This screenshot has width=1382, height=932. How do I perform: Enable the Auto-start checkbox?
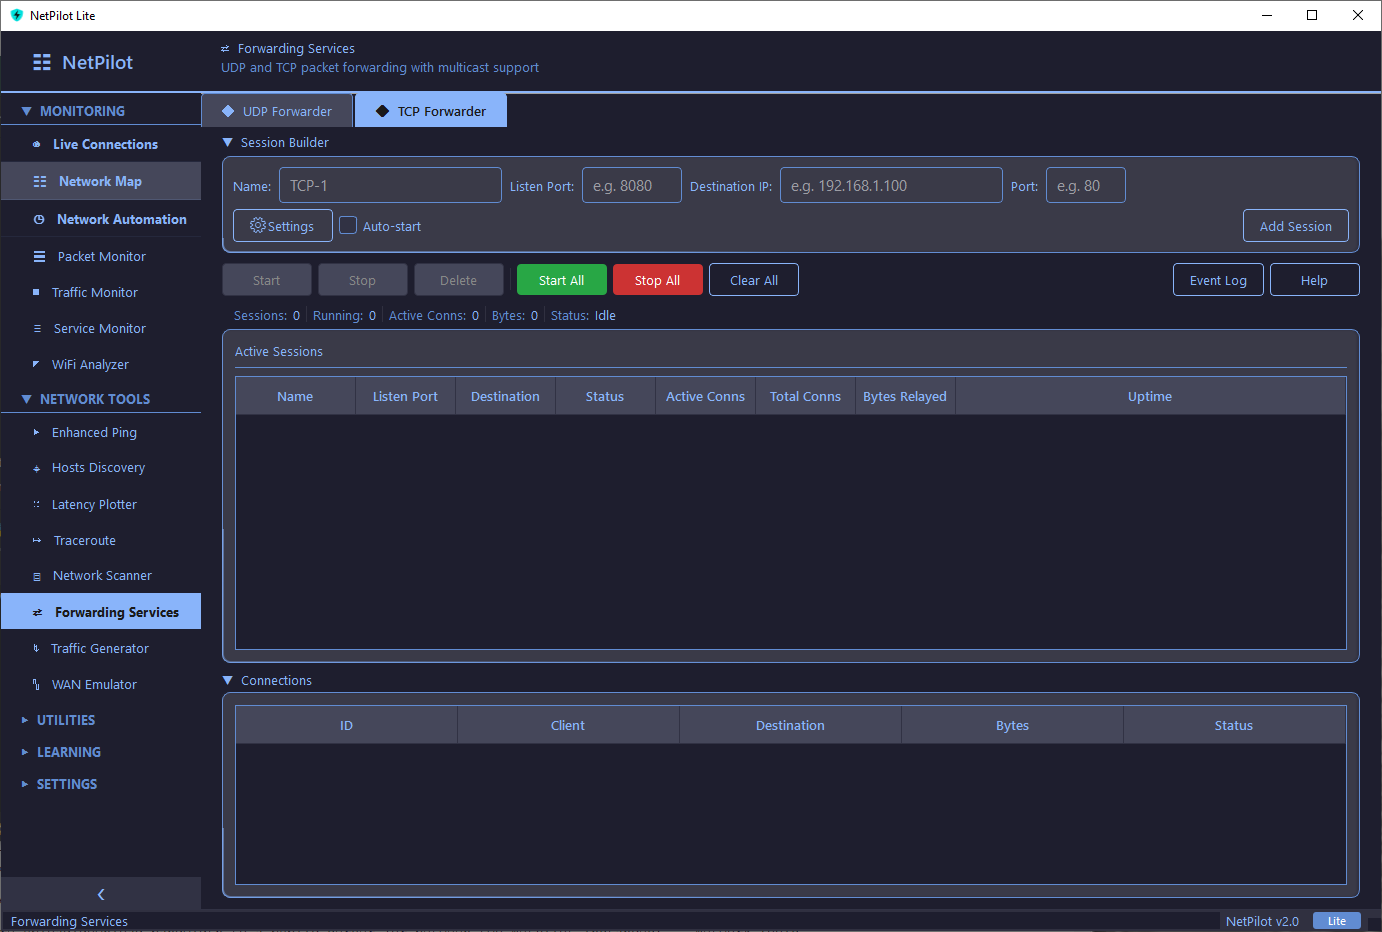click(x=348, y=225)
